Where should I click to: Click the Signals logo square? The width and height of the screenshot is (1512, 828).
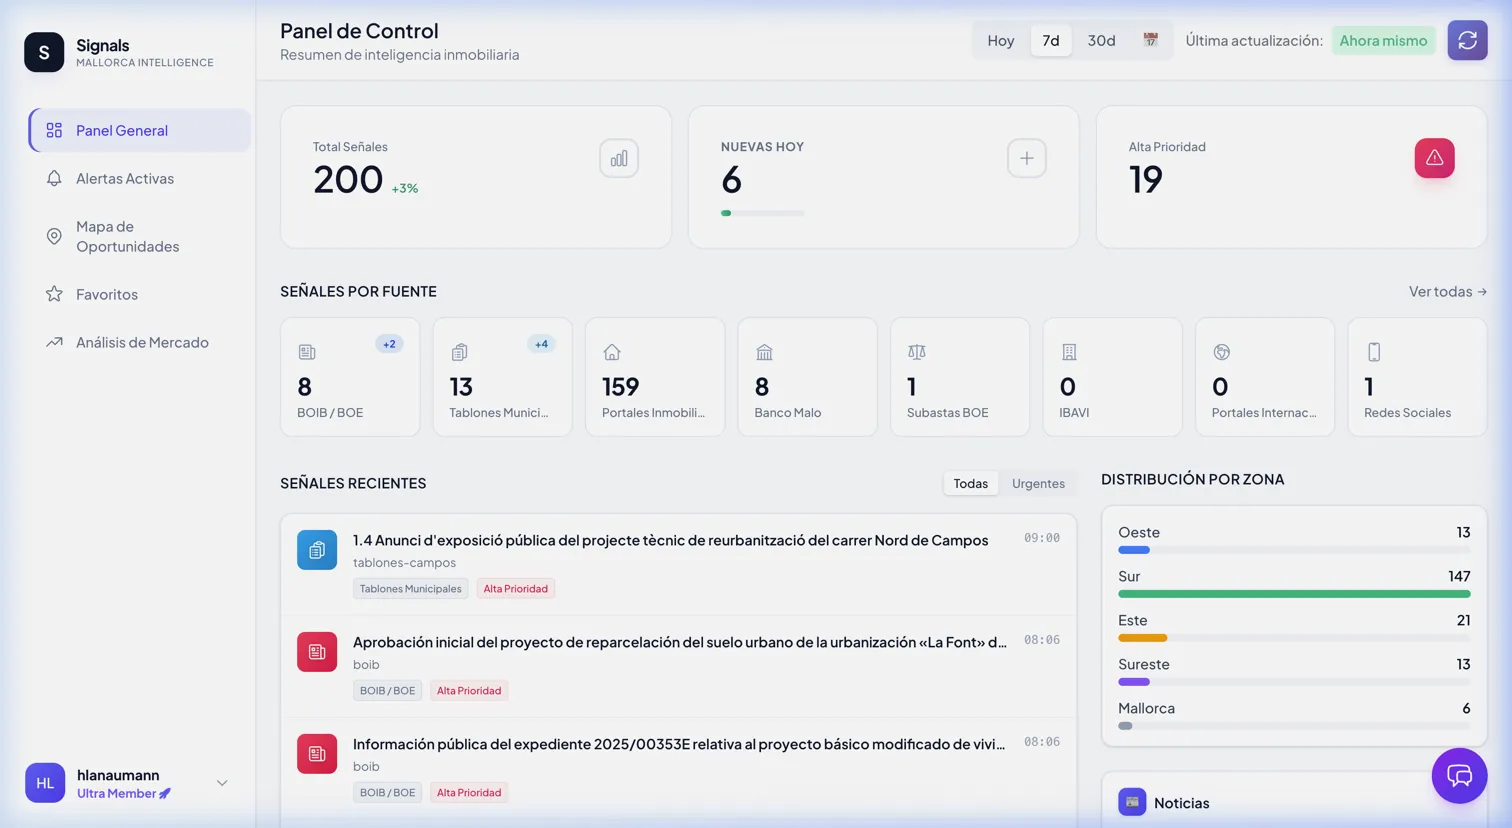click(x=44, y=52)
